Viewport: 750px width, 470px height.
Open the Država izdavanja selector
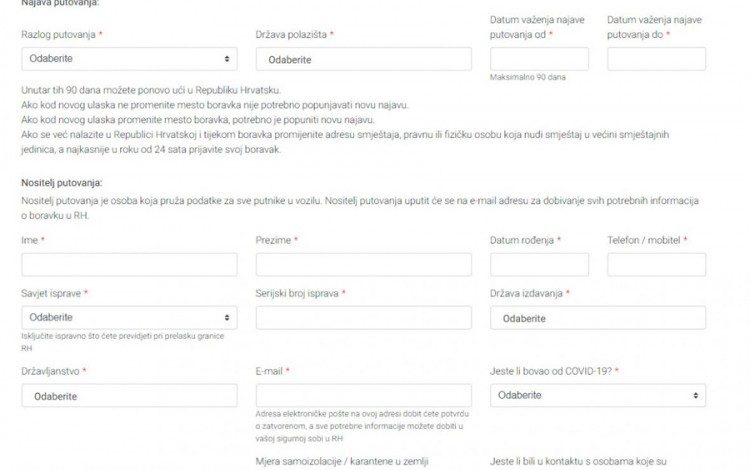click(x=597, y=318)
